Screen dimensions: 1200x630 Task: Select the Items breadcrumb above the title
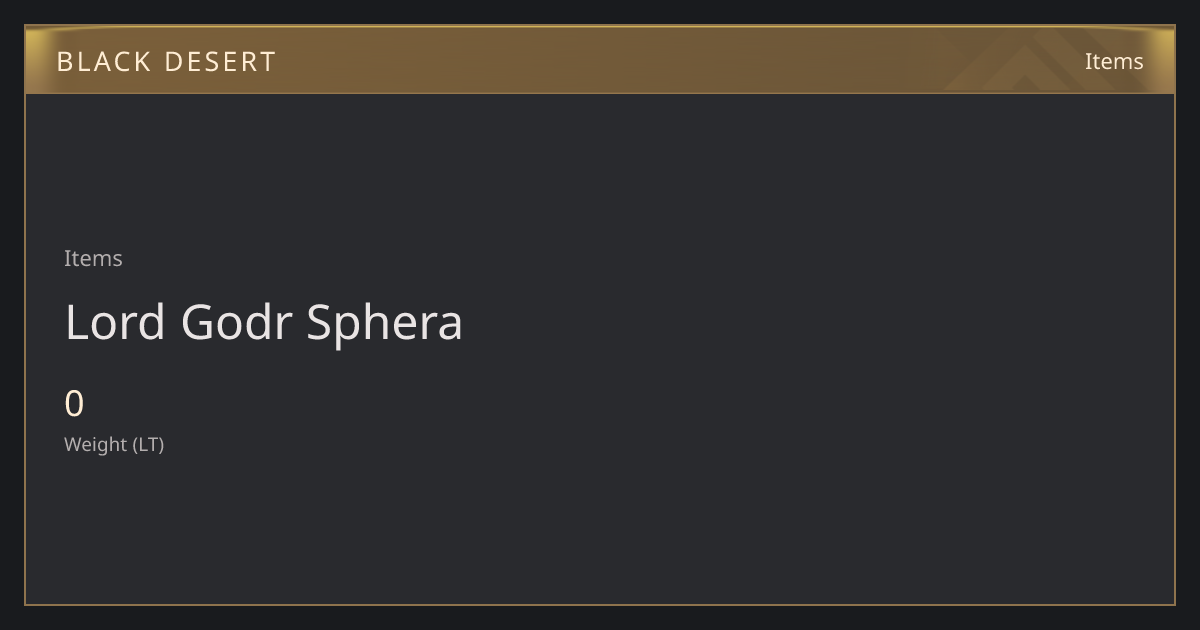93,258
